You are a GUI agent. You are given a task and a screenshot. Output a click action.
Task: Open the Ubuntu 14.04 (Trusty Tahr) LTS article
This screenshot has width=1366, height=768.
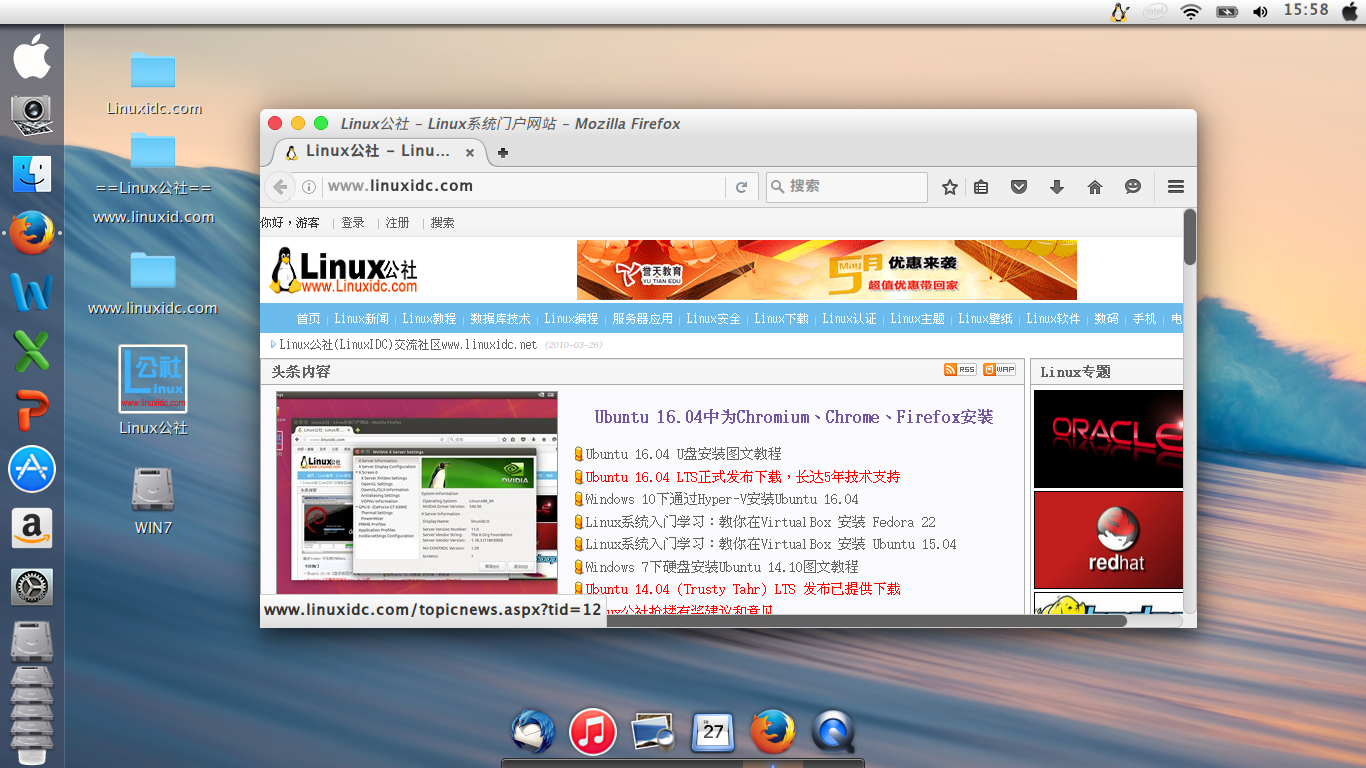pyautogui.click(x=743, y=589)
